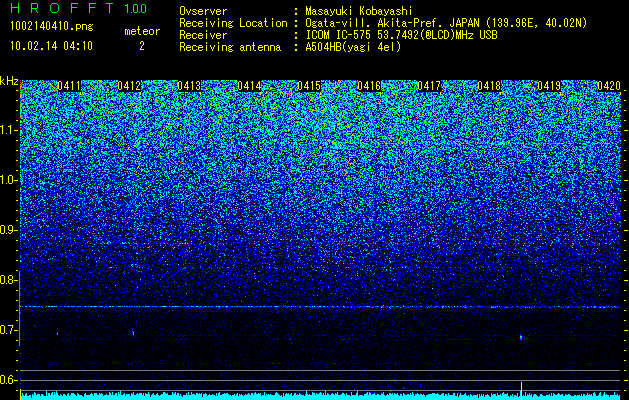The height and width of the screenshot is (400, 629).
Task: Select the file name 1002140410.png
Action: pyautogui.click(x=52, y=26)
